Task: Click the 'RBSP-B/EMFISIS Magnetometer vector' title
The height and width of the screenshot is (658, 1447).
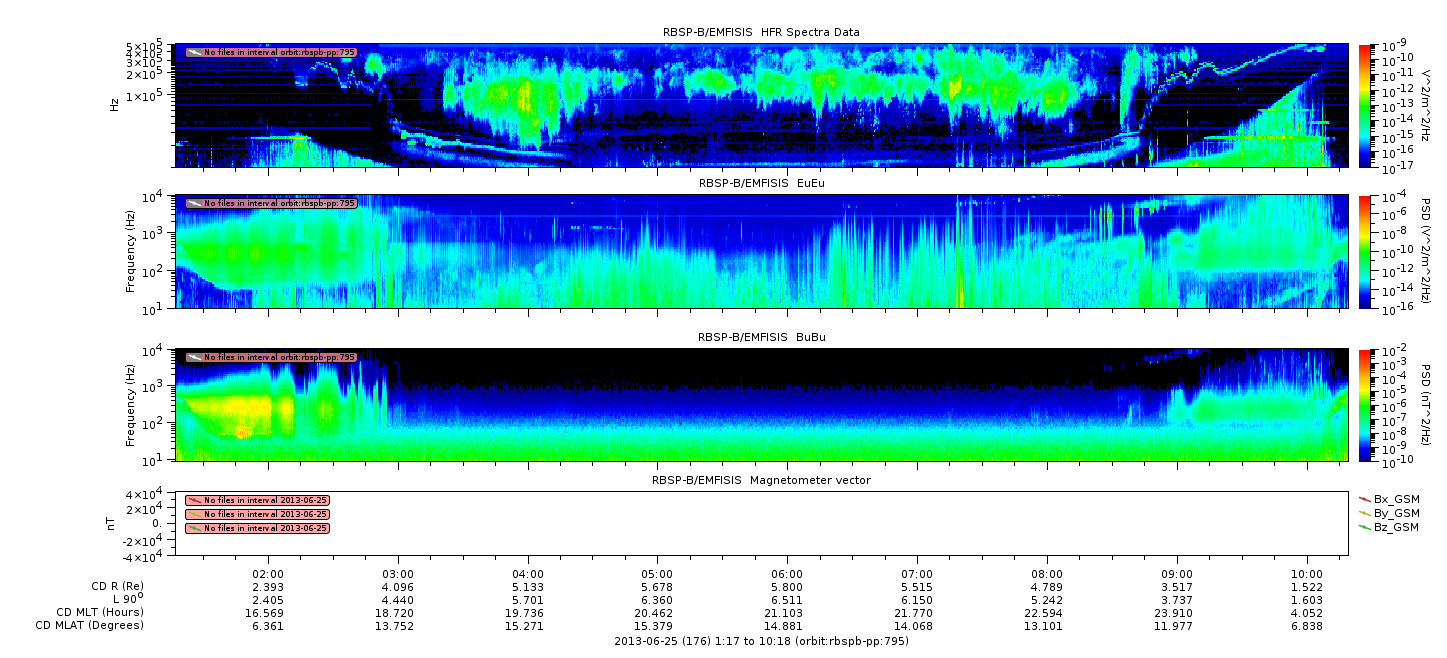Action: coord(761,480)
